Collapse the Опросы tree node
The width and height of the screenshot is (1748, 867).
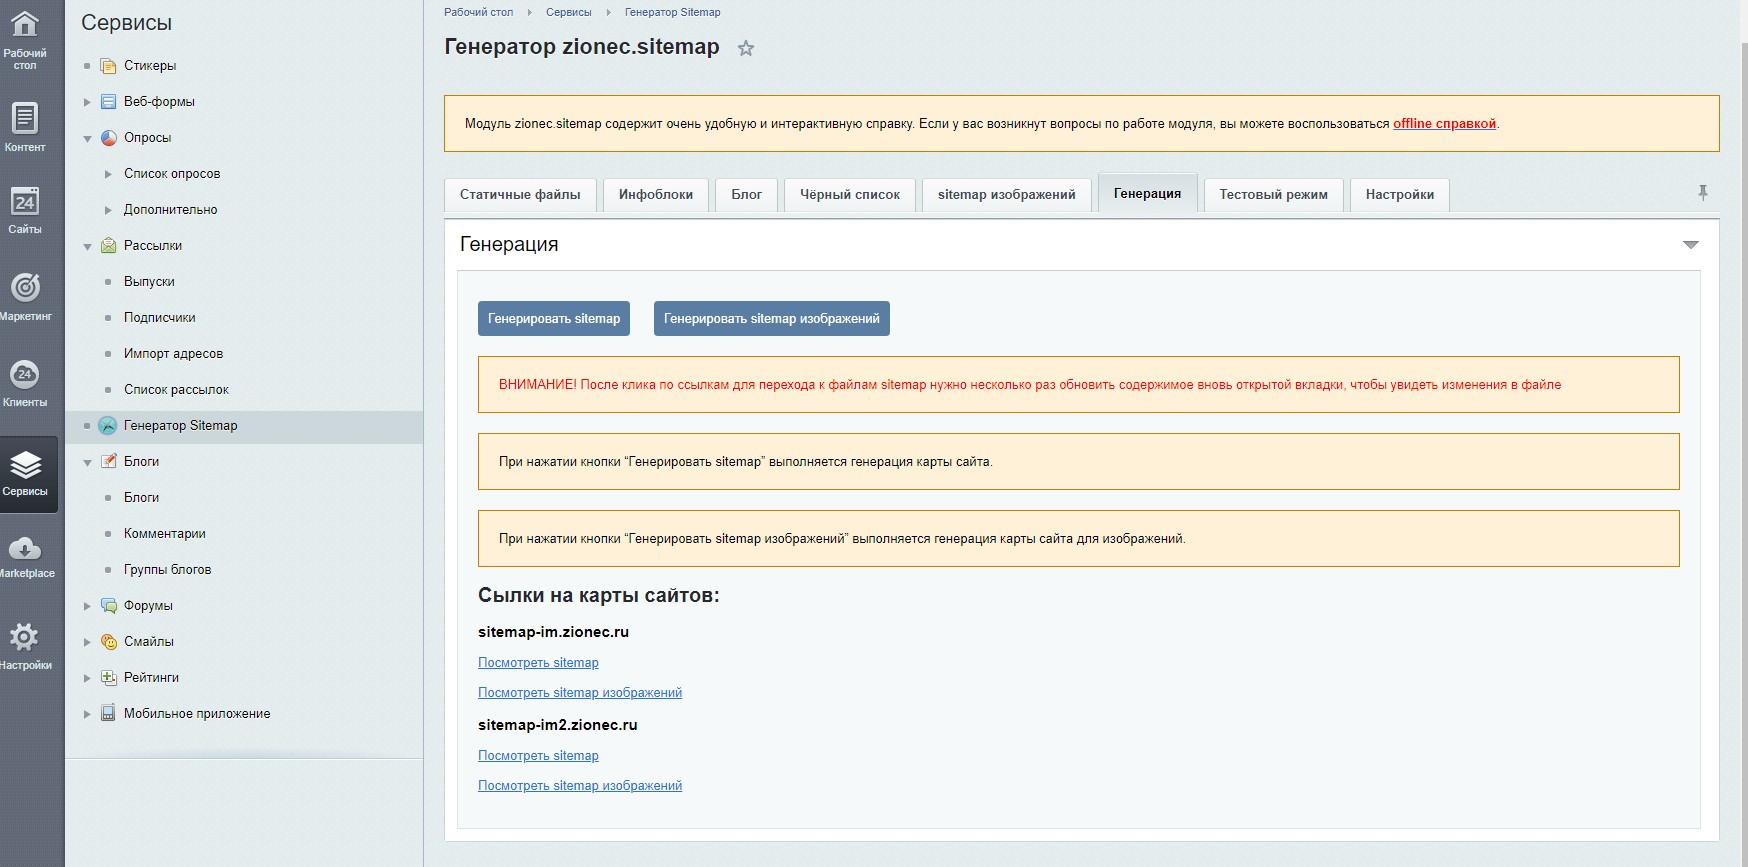coord(87,138)
